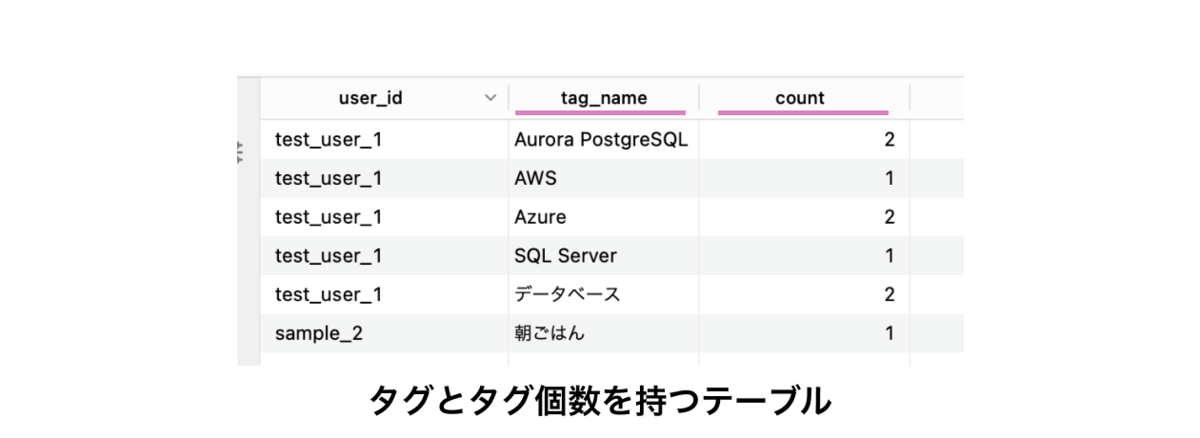Select the sample_2 user_id cell

click(x=385, y=334)
